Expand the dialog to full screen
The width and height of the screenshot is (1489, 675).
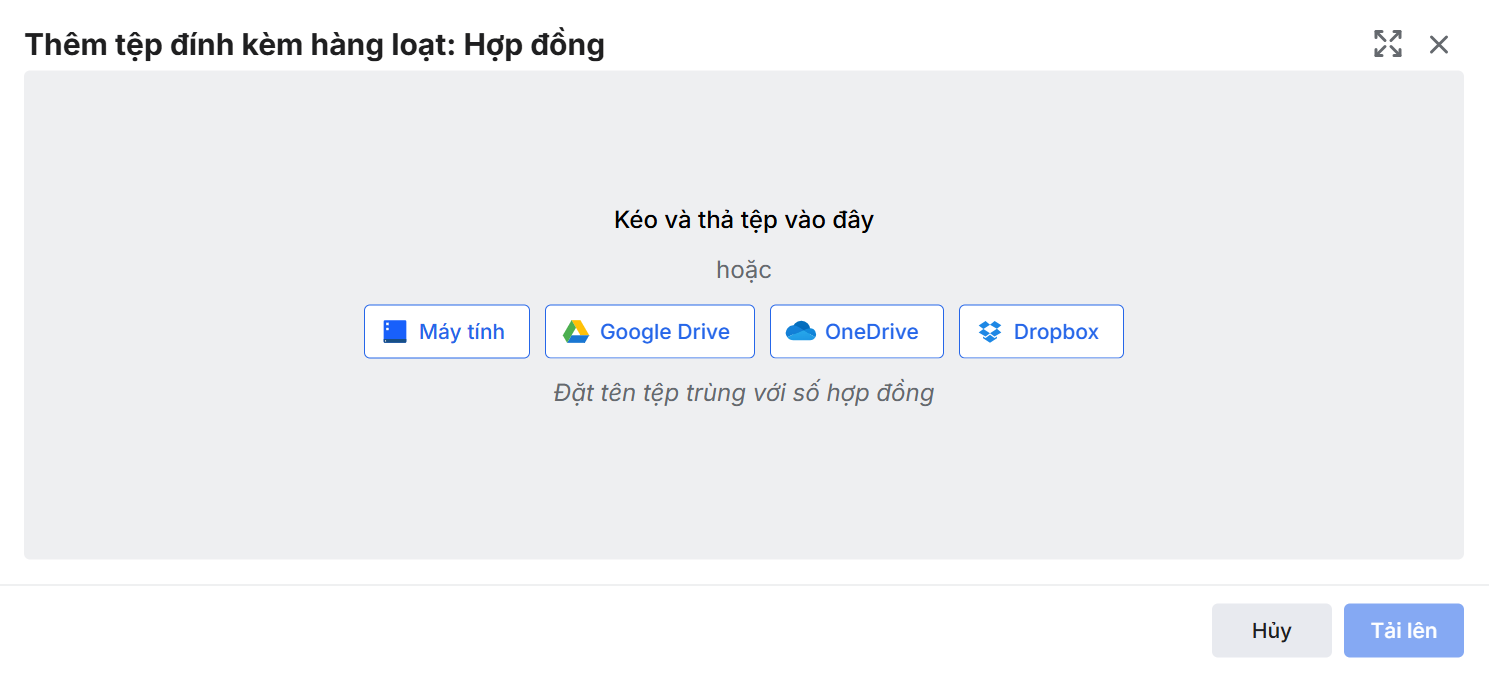[x=1387, y=44]
